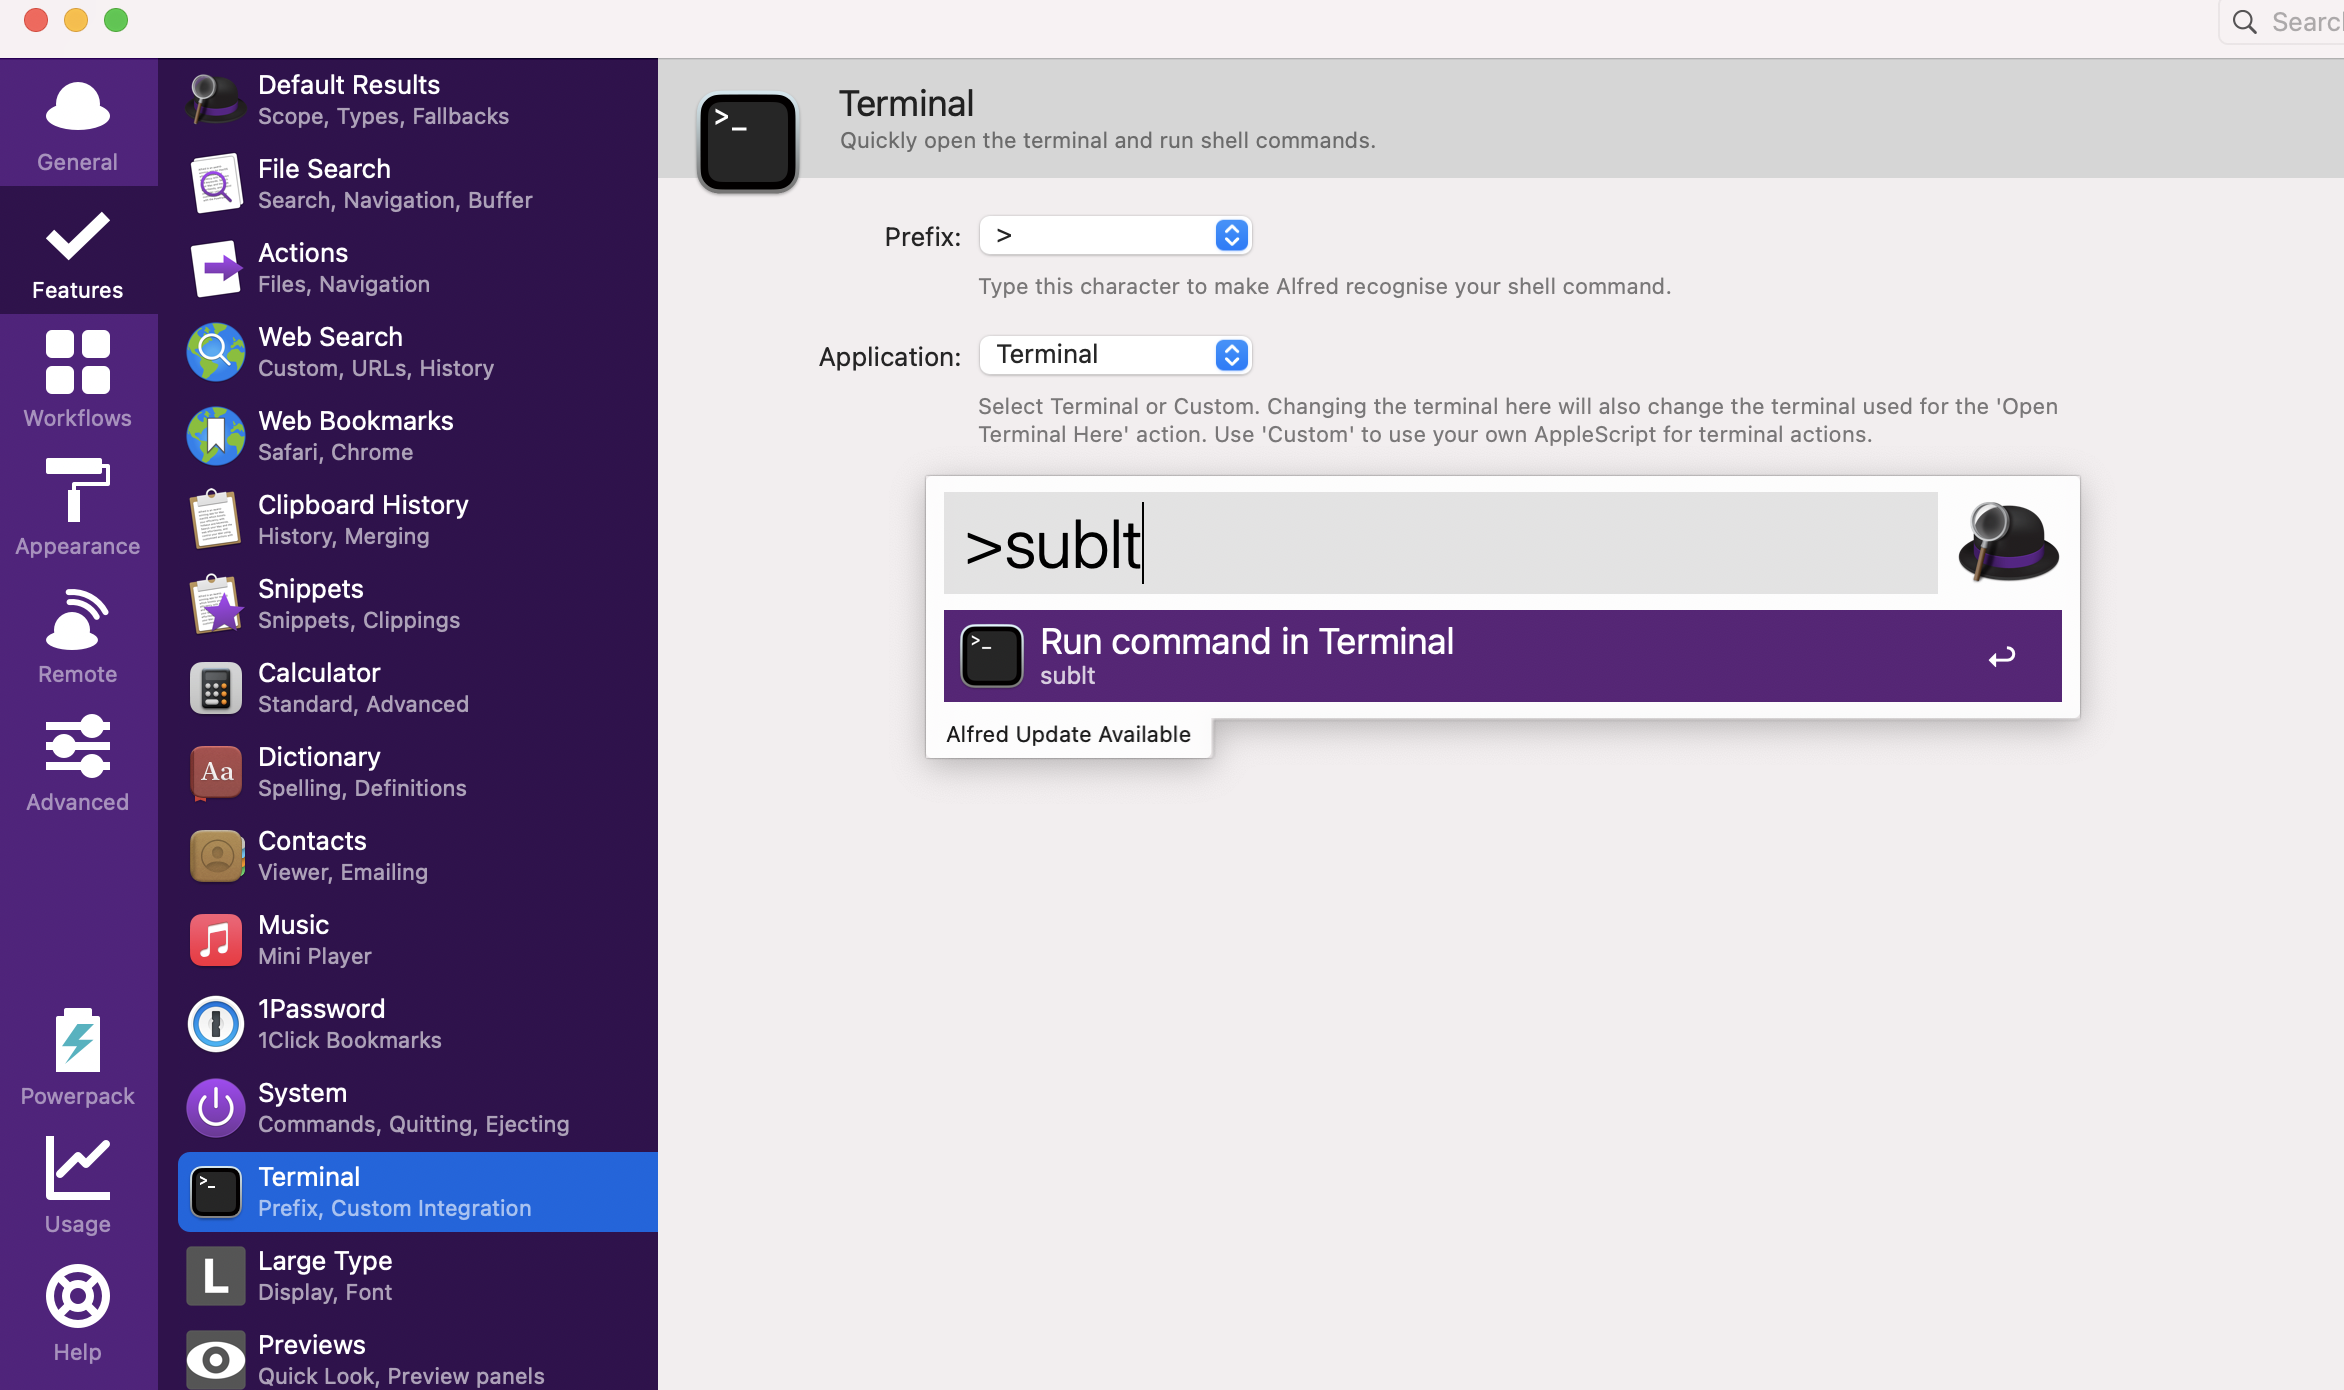View the Usage statistics section
This screenshot has width=2344, height=1390.
pyautogui.click(x=78, y=1186)
